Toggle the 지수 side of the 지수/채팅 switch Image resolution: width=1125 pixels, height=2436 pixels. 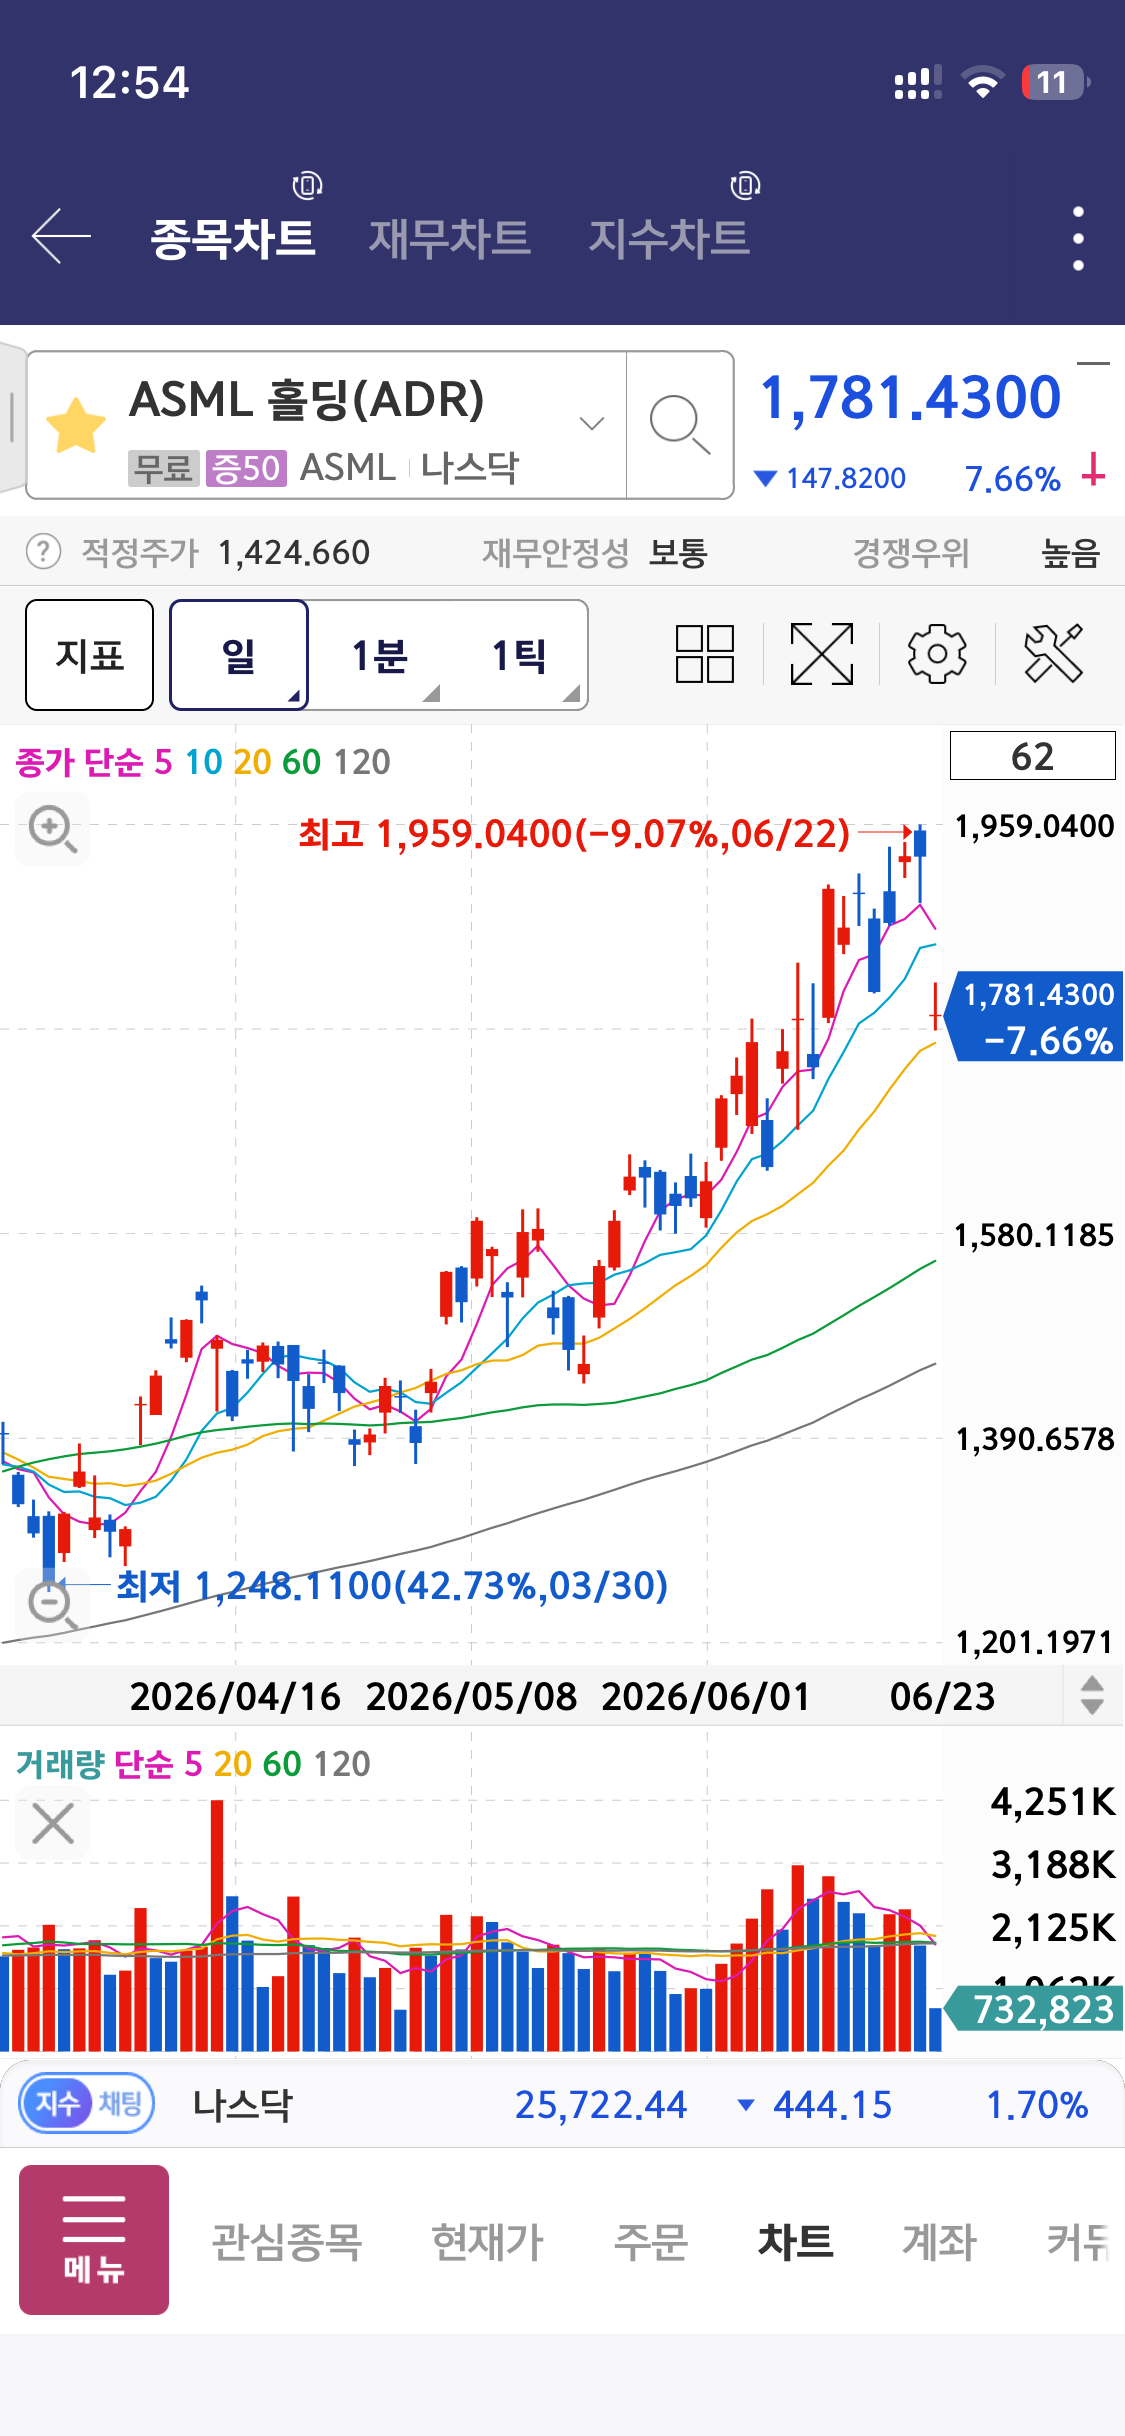[x=57, y=2104]
